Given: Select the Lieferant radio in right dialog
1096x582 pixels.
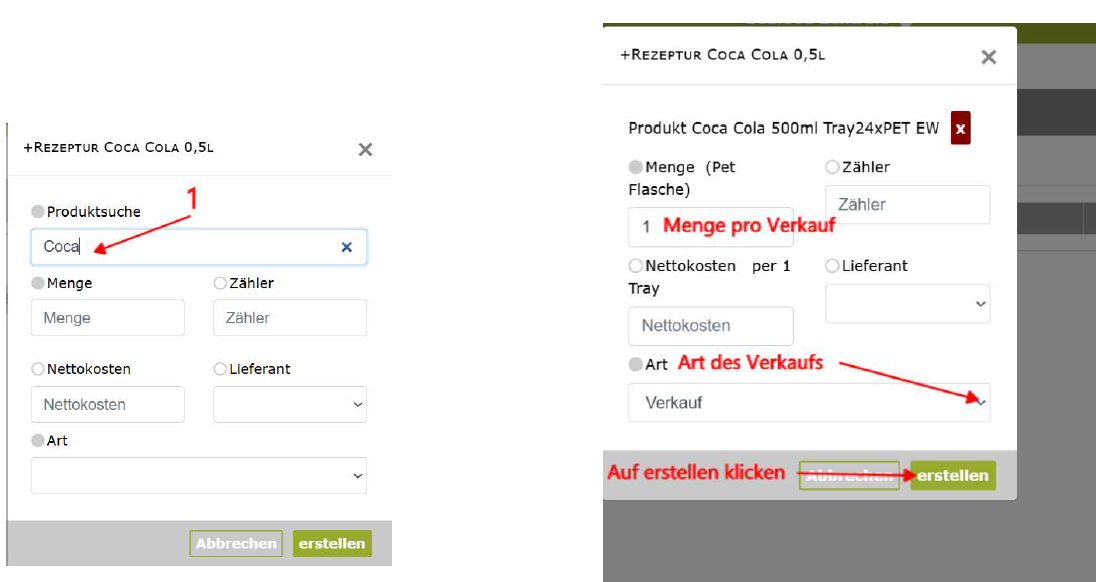Looking at the screenshot, I should 832,265.
